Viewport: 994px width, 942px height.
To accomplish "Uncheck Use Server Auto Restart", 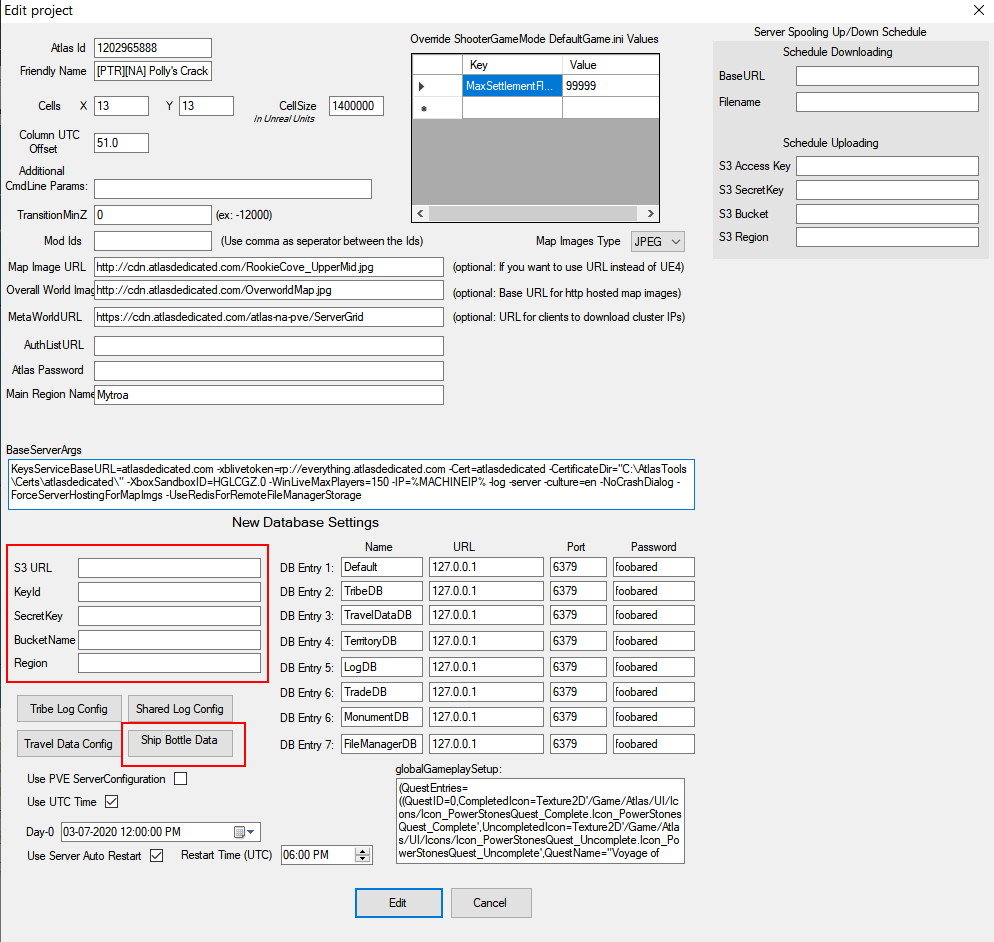I will [157, 855].
